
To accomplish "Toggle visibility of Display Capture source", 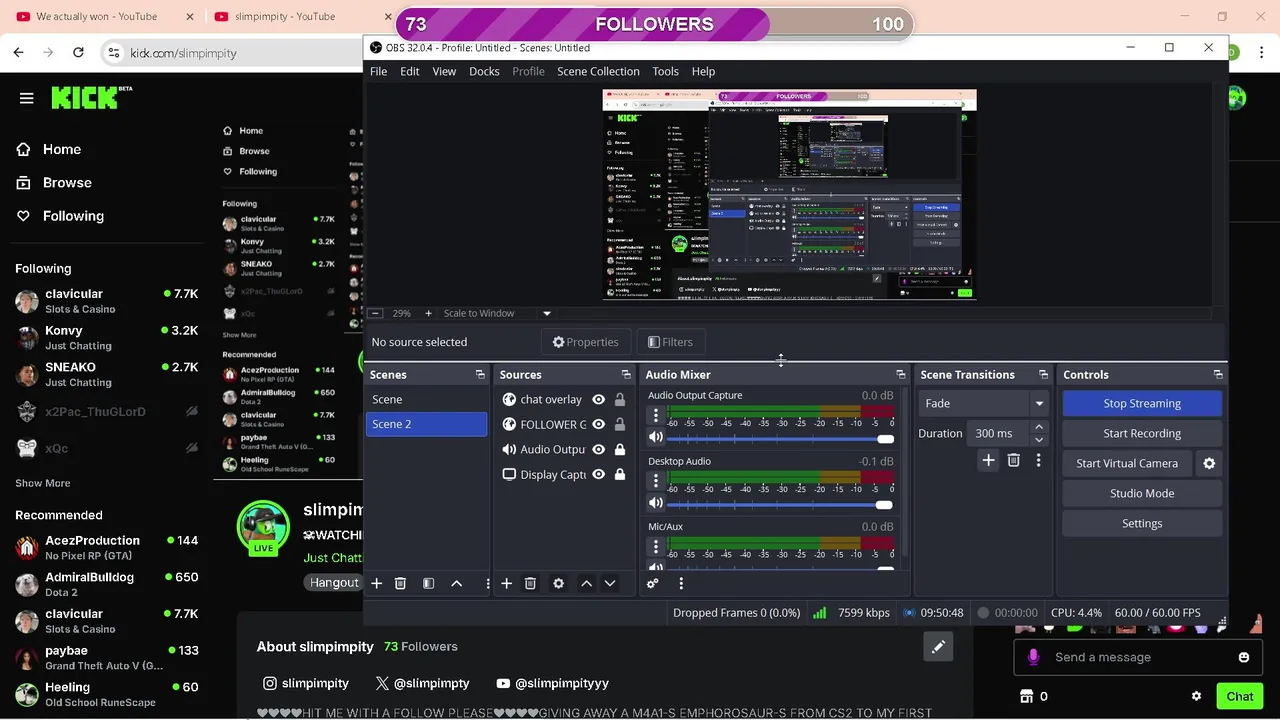I will 598,474.
